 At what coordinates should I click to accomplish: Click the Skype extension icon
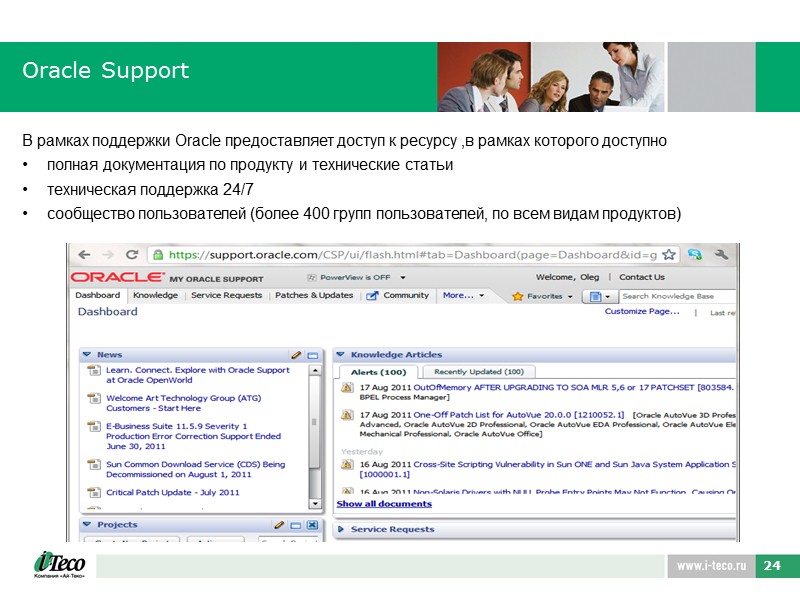pyautogui.click(x=694, y=254)
